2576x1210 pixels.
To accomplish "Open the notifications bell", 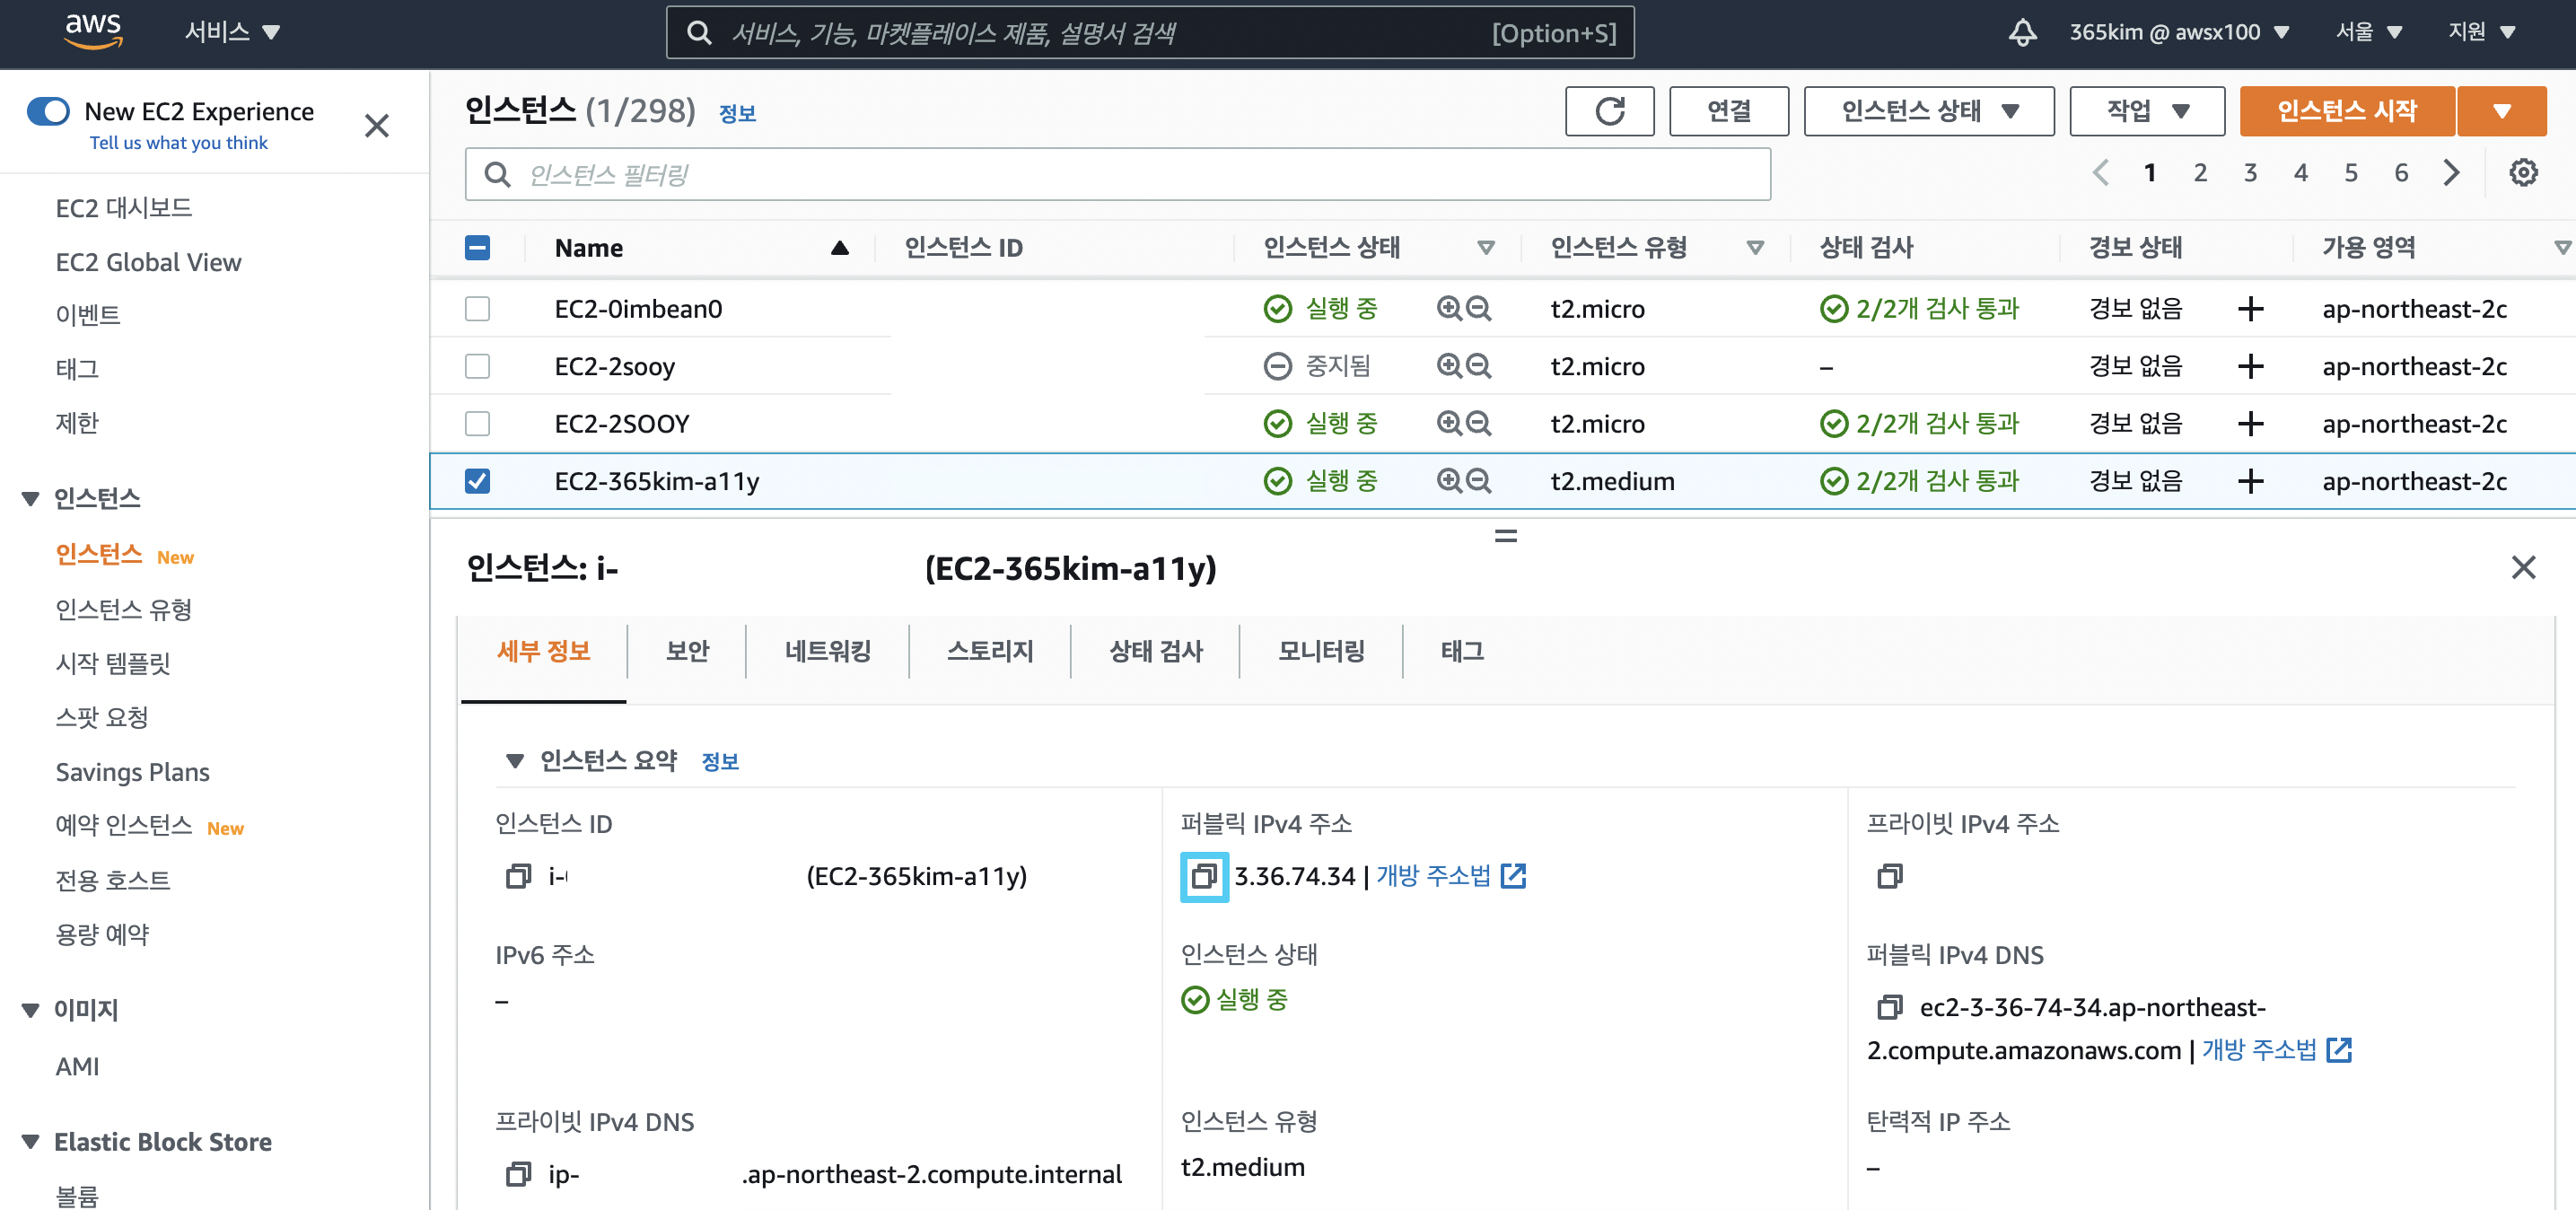I will click(2022, 32).
